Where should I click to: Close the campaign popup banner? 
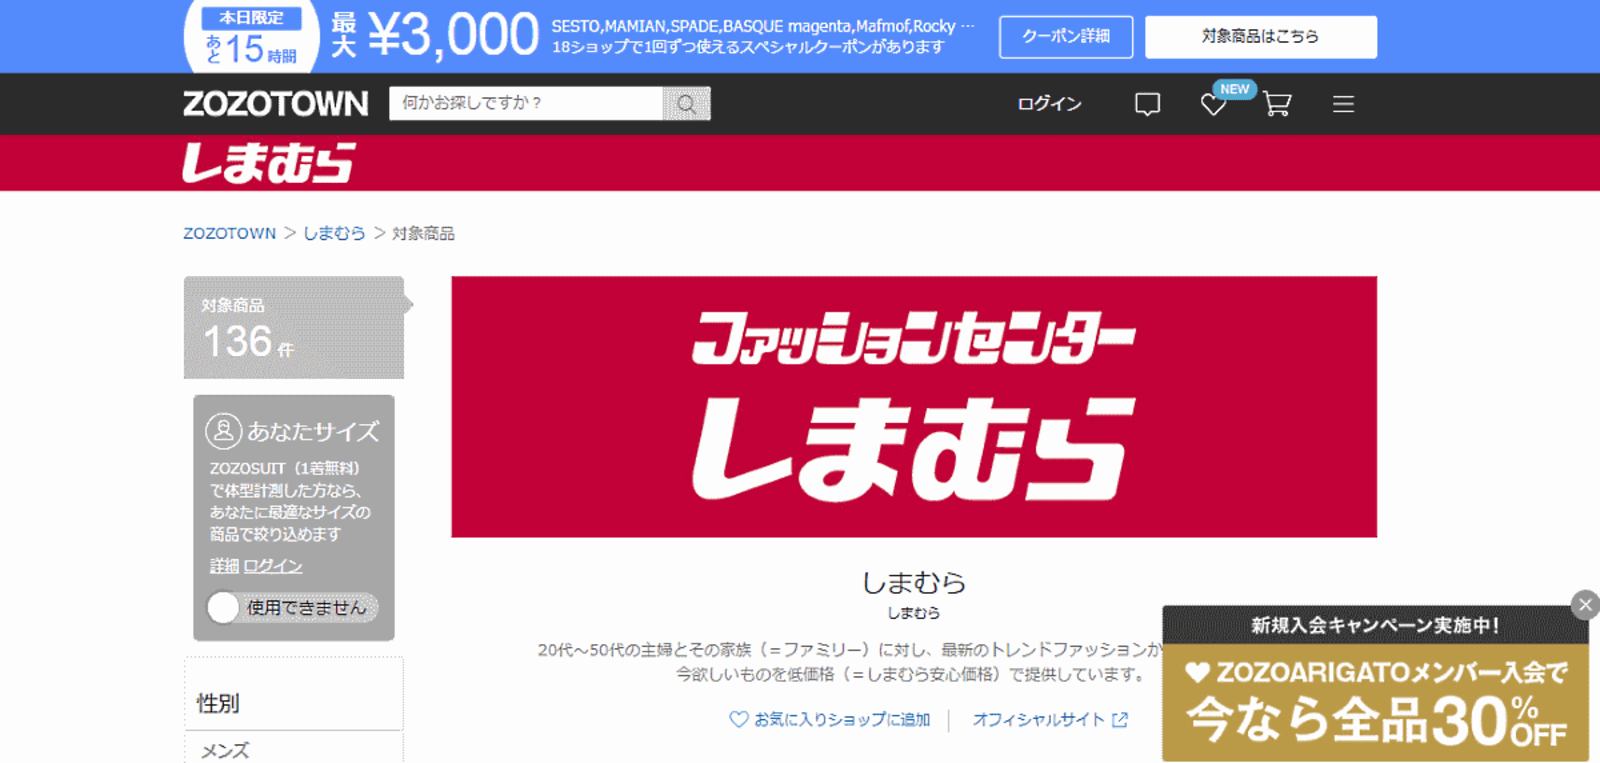(1585, 605)
